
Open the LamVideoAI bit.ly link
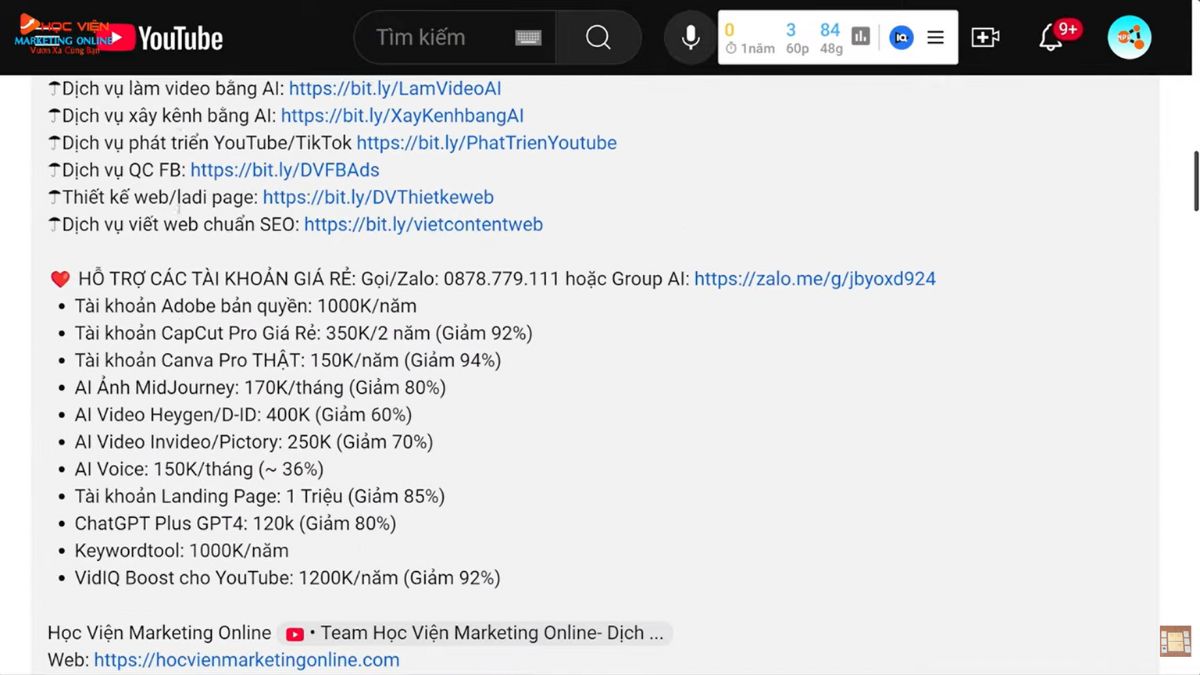[x=395, y=88]
